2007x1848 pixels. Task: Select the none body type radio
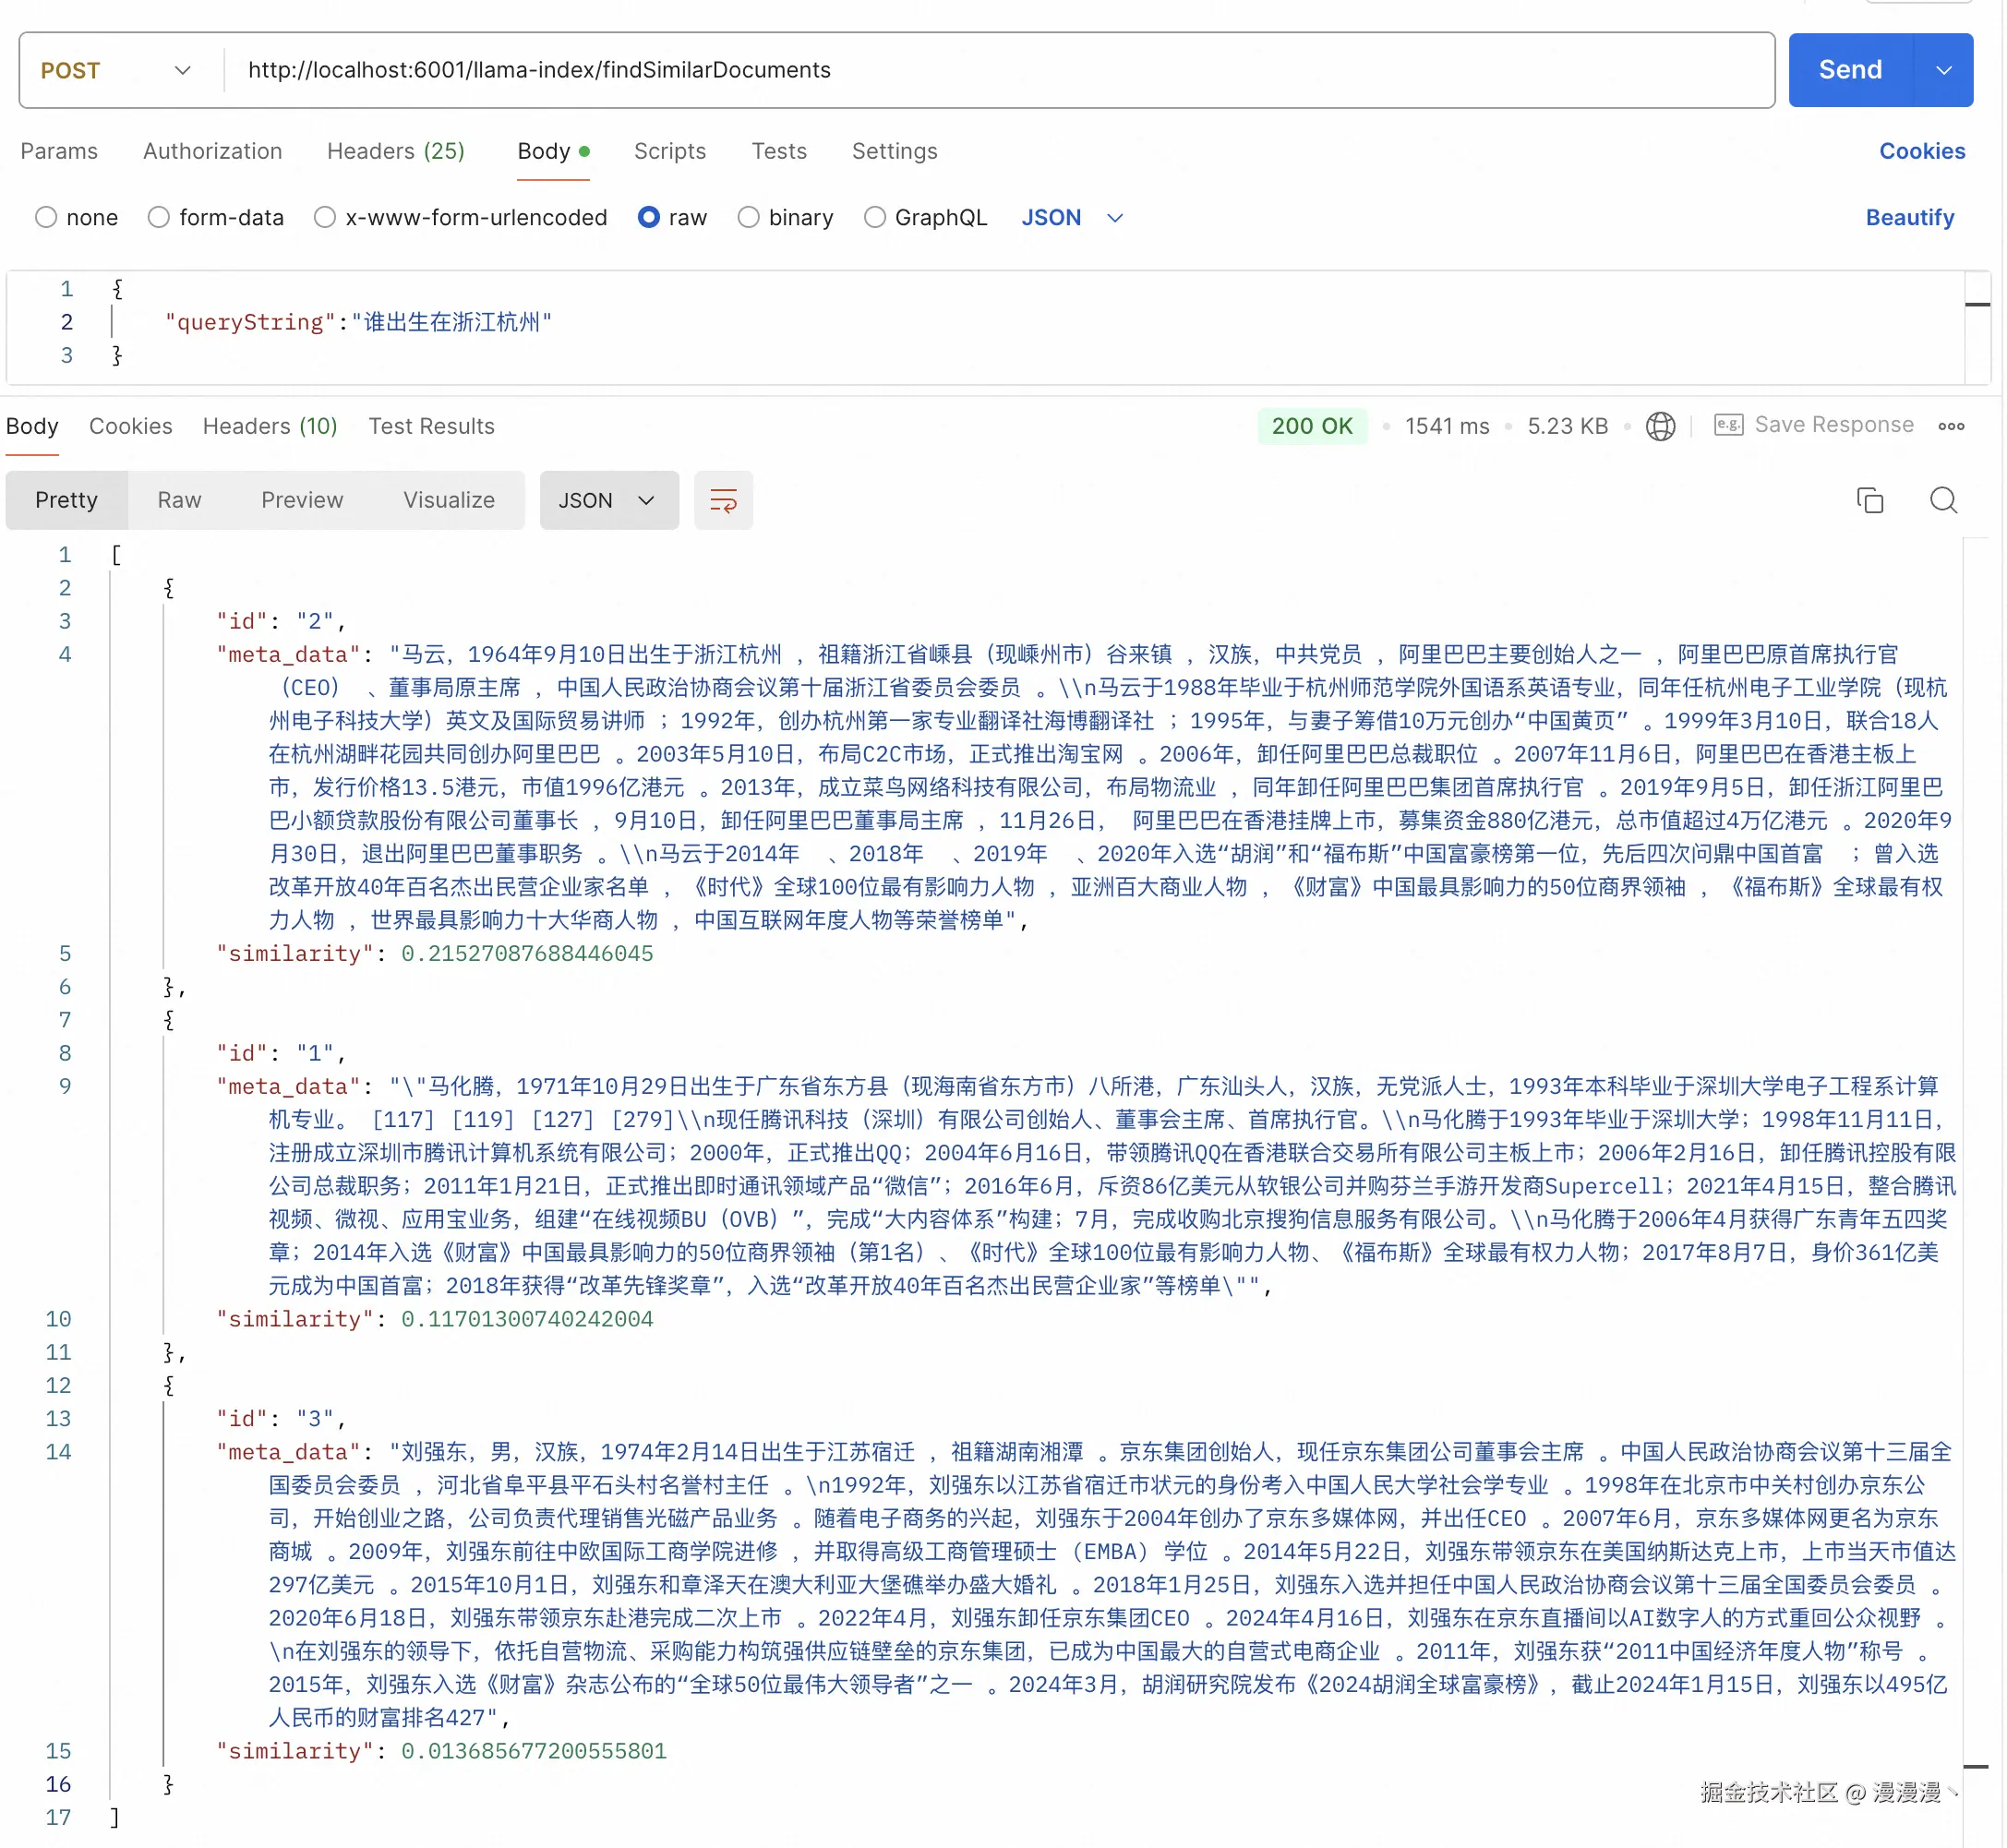click(x=46, y=217)
